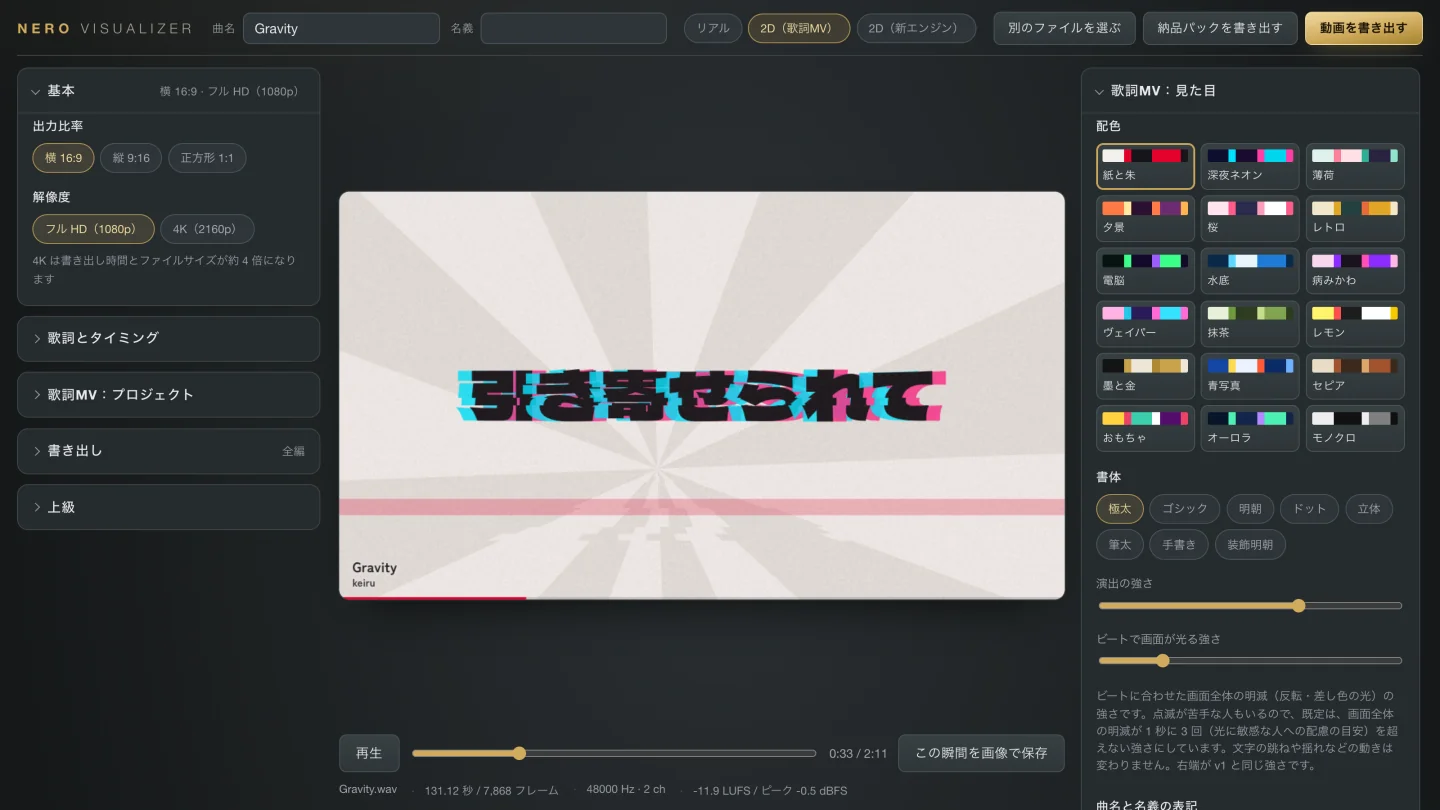Screen dimensions: 1440x810
Task: Click the -11.9 LUFS peak readout
Action: (x=770, y=790)
